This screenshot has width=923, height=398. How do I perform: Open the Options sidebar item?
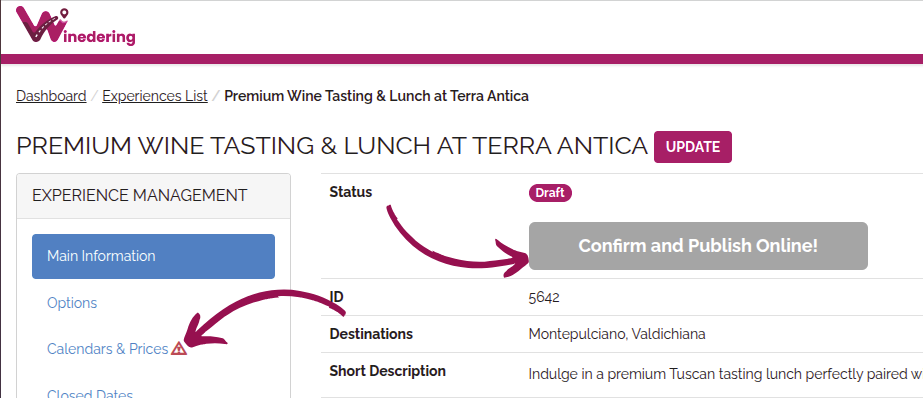(72, 303)
